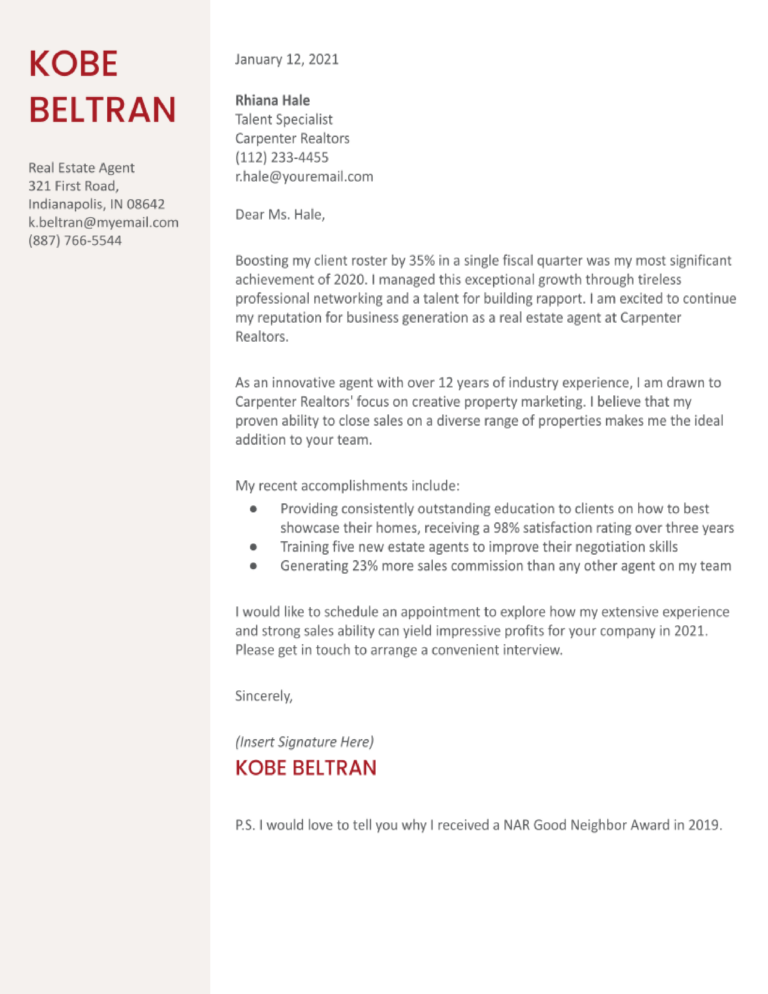The image size is (768, 994).
Task: Click the phone number (112) 233-4455
Action: pos(282,157)
